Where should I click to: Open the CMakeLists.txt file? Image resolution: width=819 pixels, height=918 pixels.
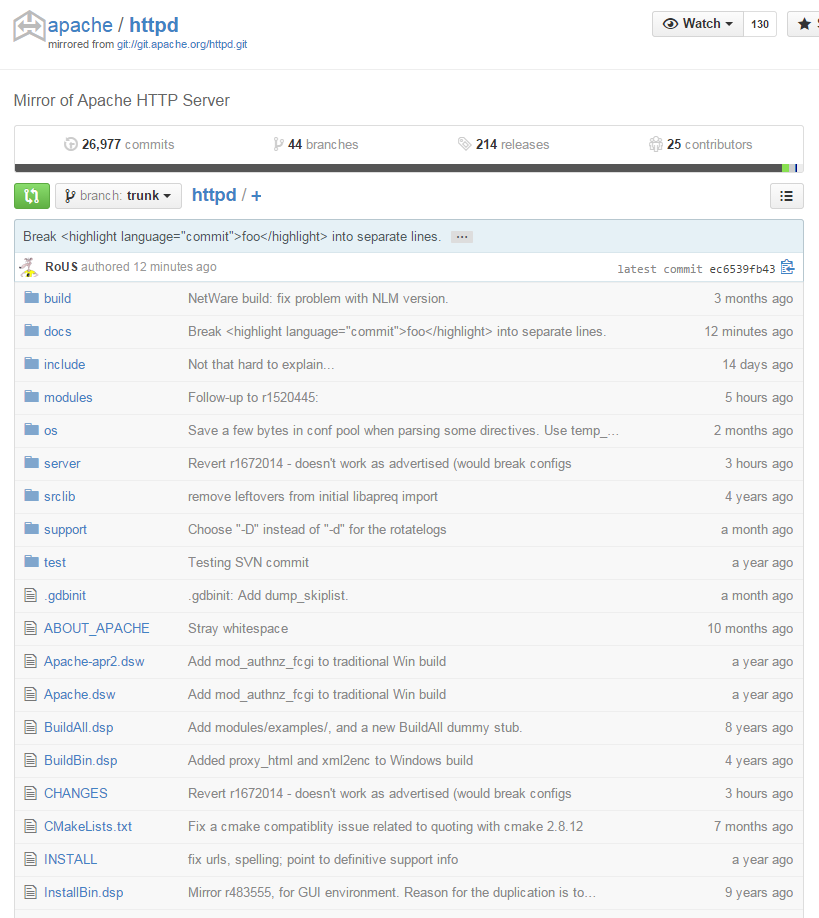(88, 827)
